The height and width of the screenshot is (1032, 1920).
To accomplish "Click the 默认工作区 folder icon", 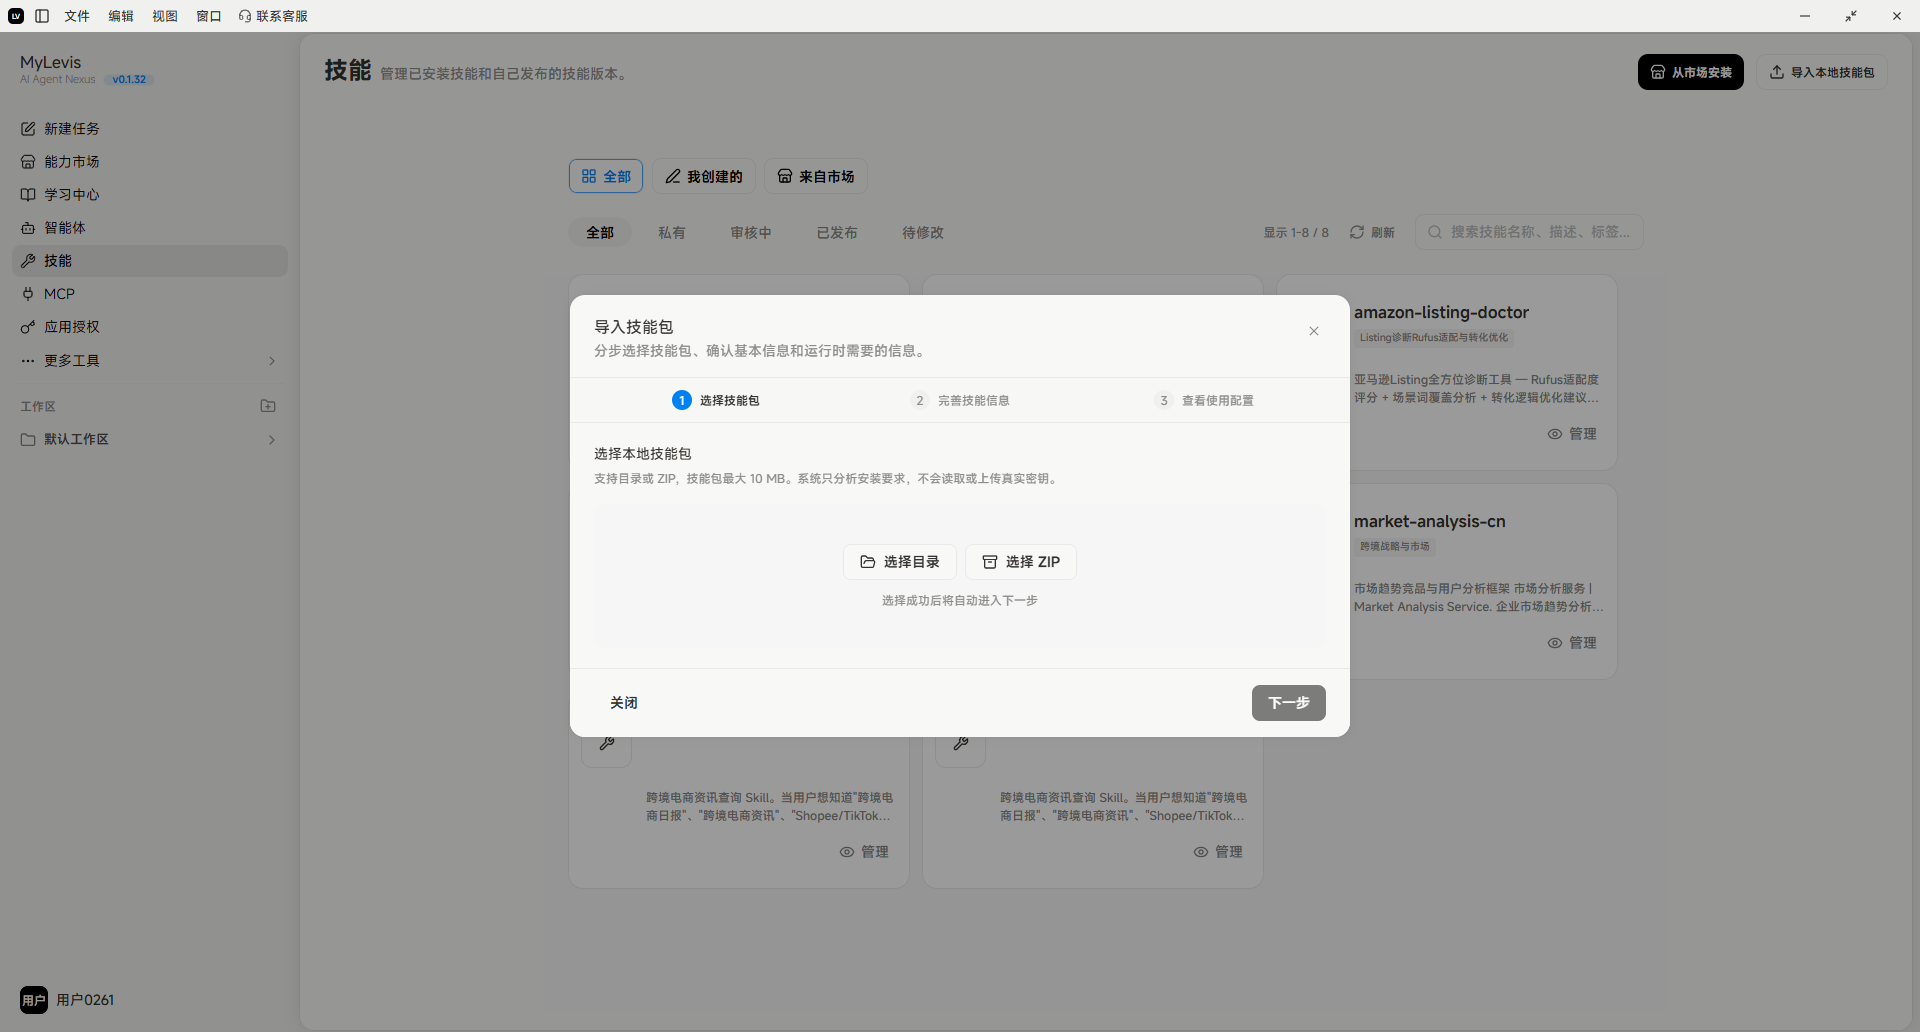I will point(28,439).
